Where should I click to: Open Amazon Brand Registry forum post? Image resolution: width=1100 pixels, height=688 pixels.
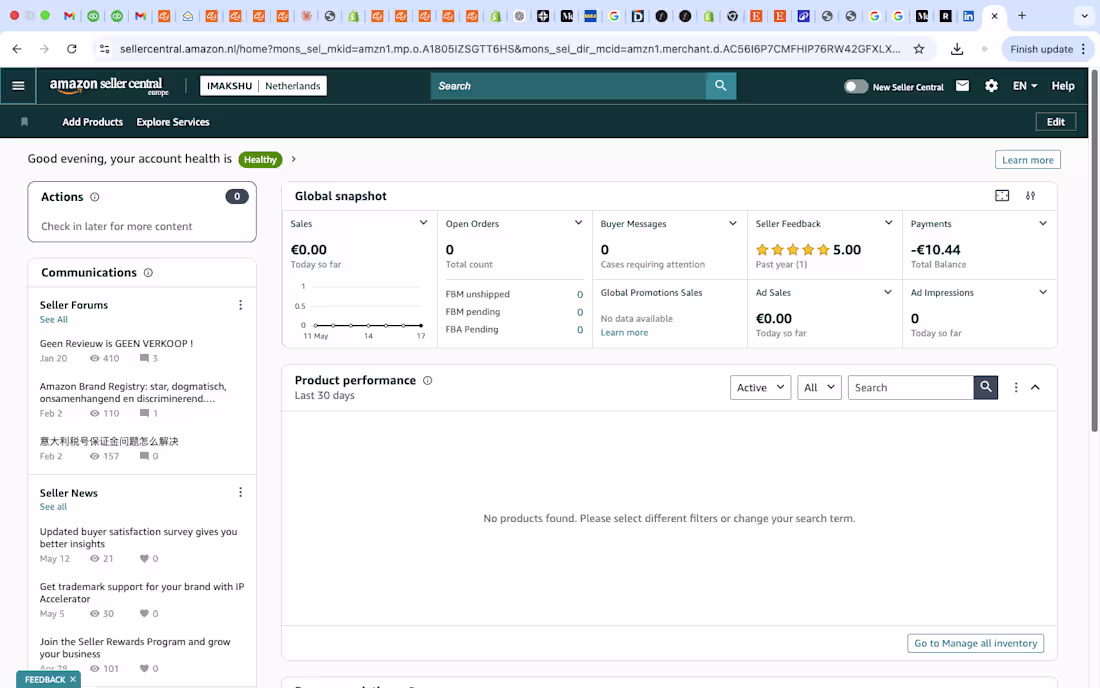133,392
